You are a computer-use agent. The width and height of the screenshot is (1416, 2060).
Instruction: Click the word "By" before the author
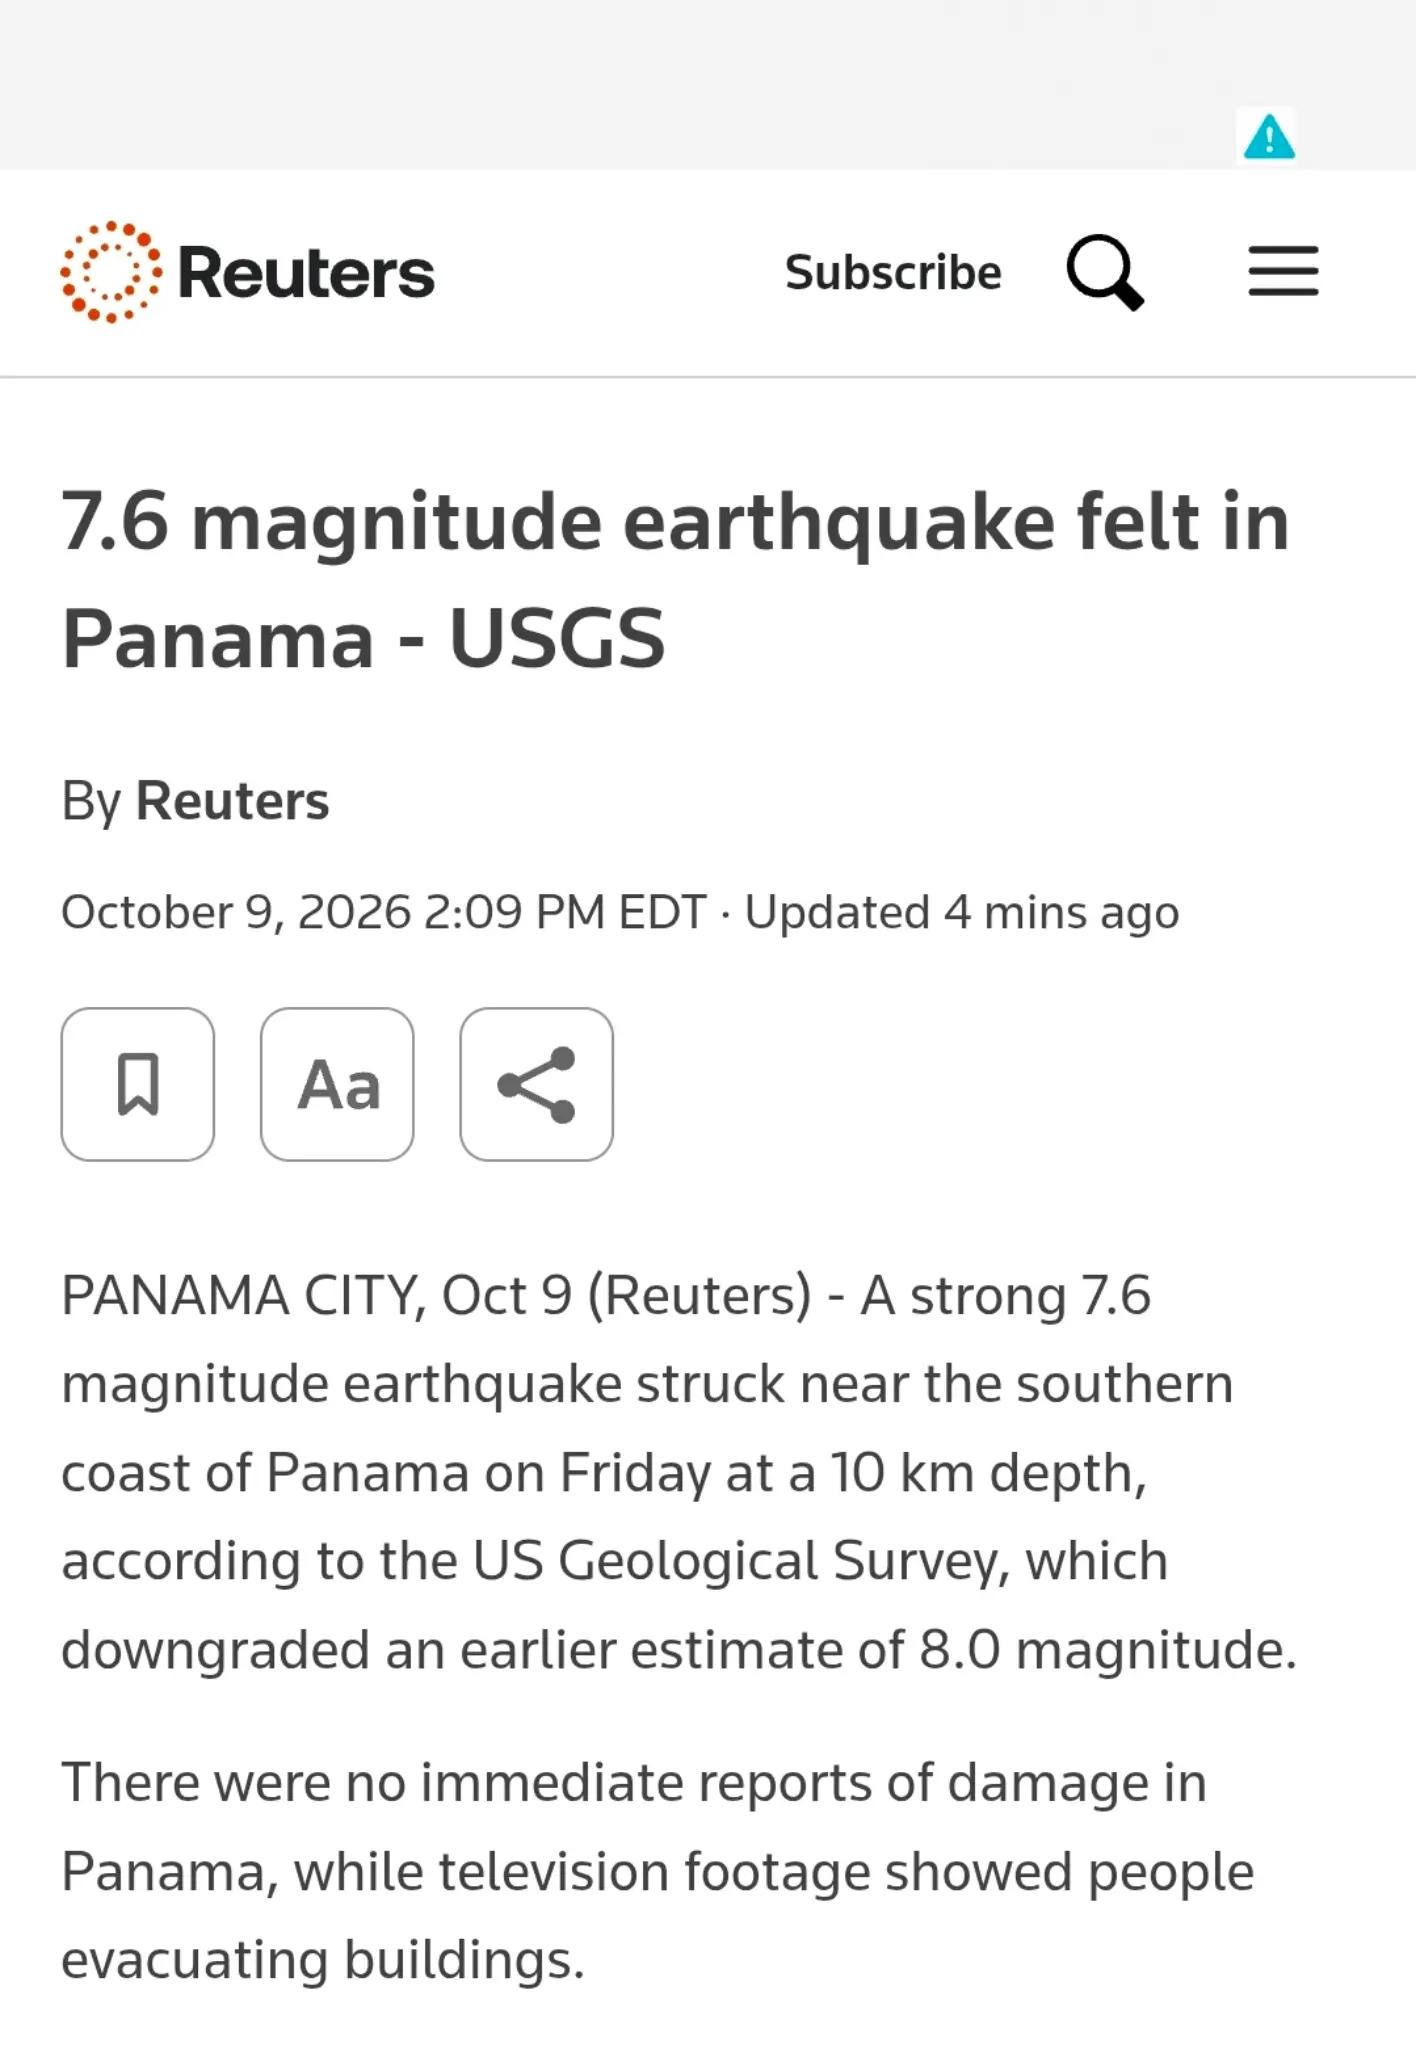[91, 801]
